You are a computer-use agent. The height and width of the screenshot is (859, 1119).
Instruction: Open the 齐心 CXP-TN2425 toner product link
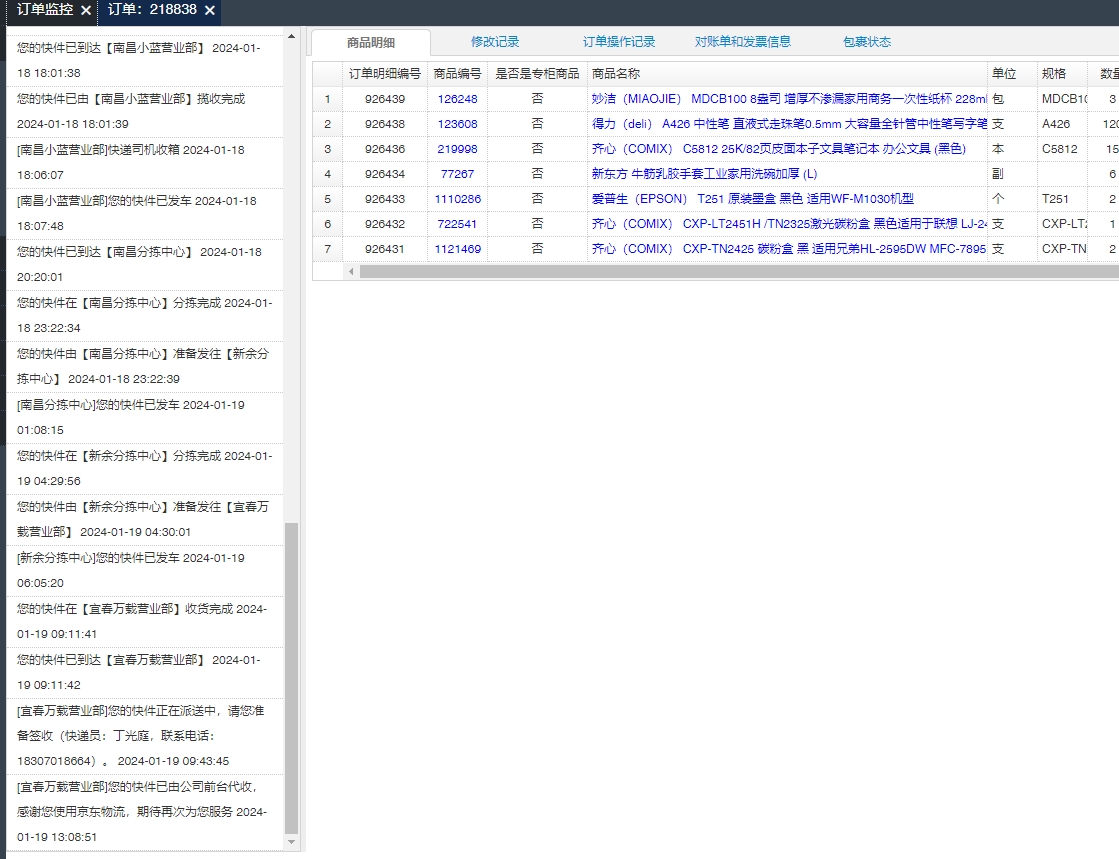789,248
